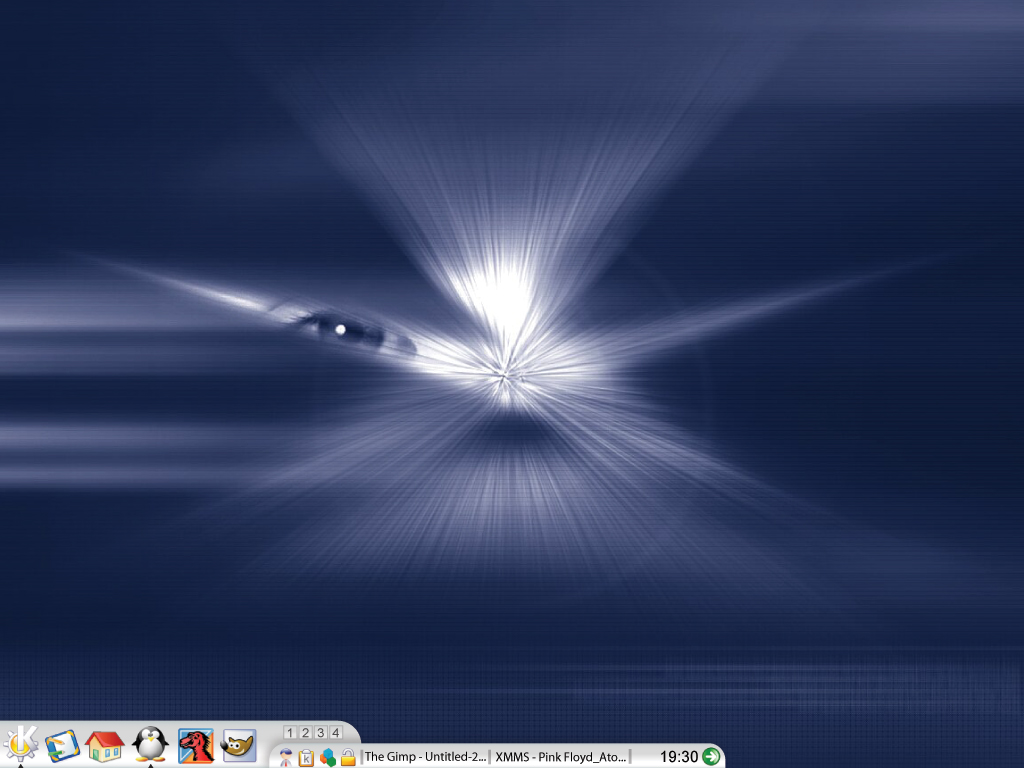Screen dimensions: 1024x768
Task: Switch to virtual desktop 4
Action: pyautogui.click(x=336, y=733)
